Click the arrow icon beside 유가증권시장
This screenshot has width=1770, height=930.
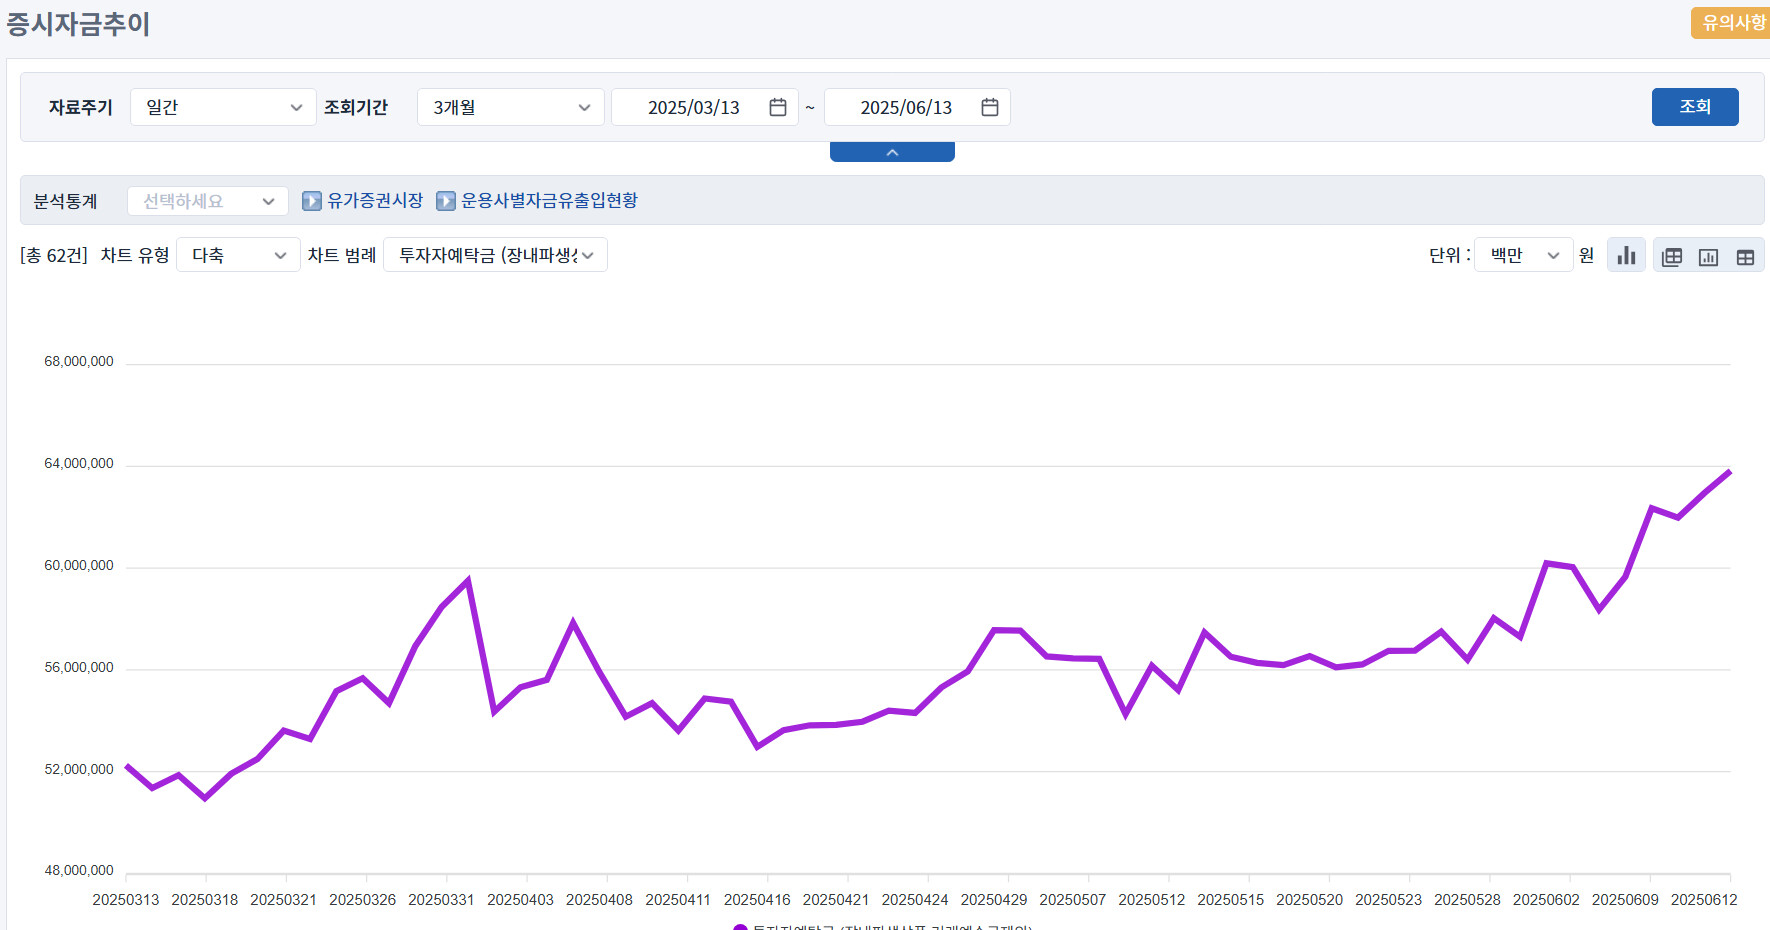click(x=312, y=201)
